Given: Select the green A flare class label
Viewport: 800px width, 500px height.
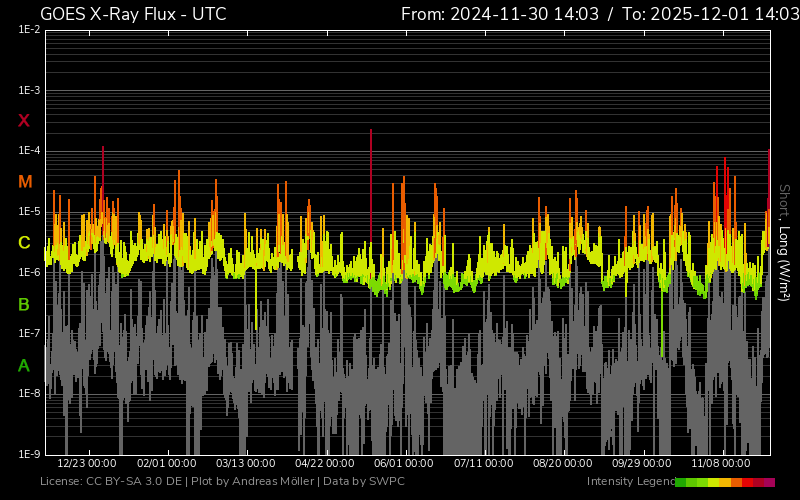Looking at the screenshot, I should pos(24,366).
